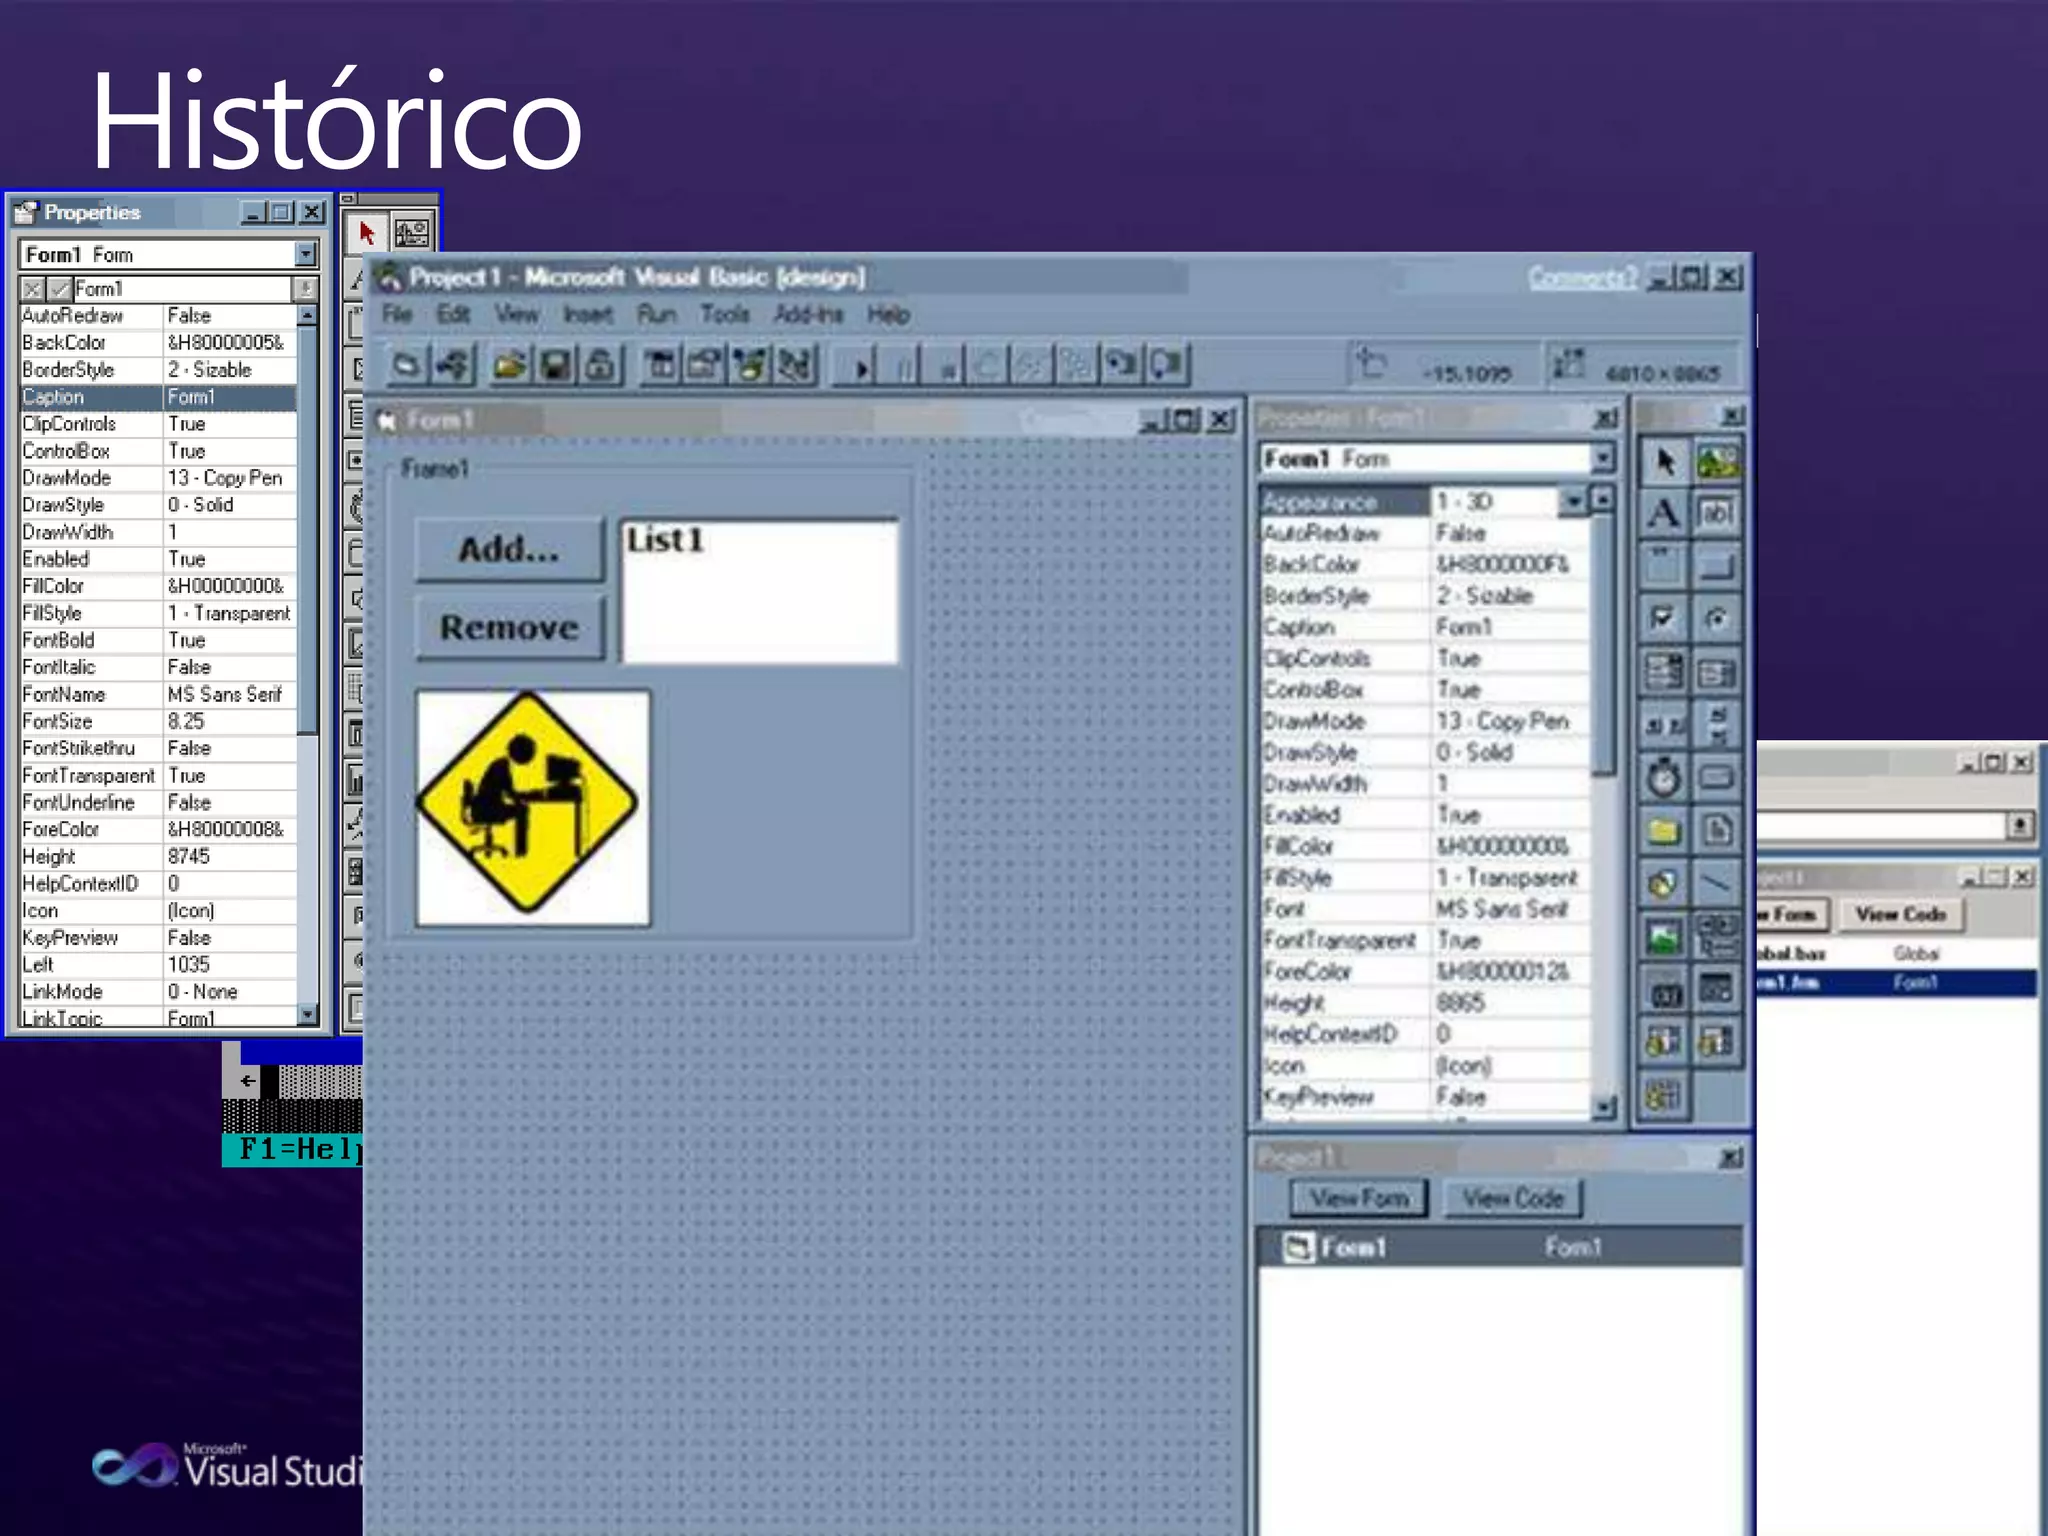The width and height of the screenshot is (2048, 1536).
Task: Click the checkmark enter button in the left Properties settings box
Action: [x=59, y=289]
